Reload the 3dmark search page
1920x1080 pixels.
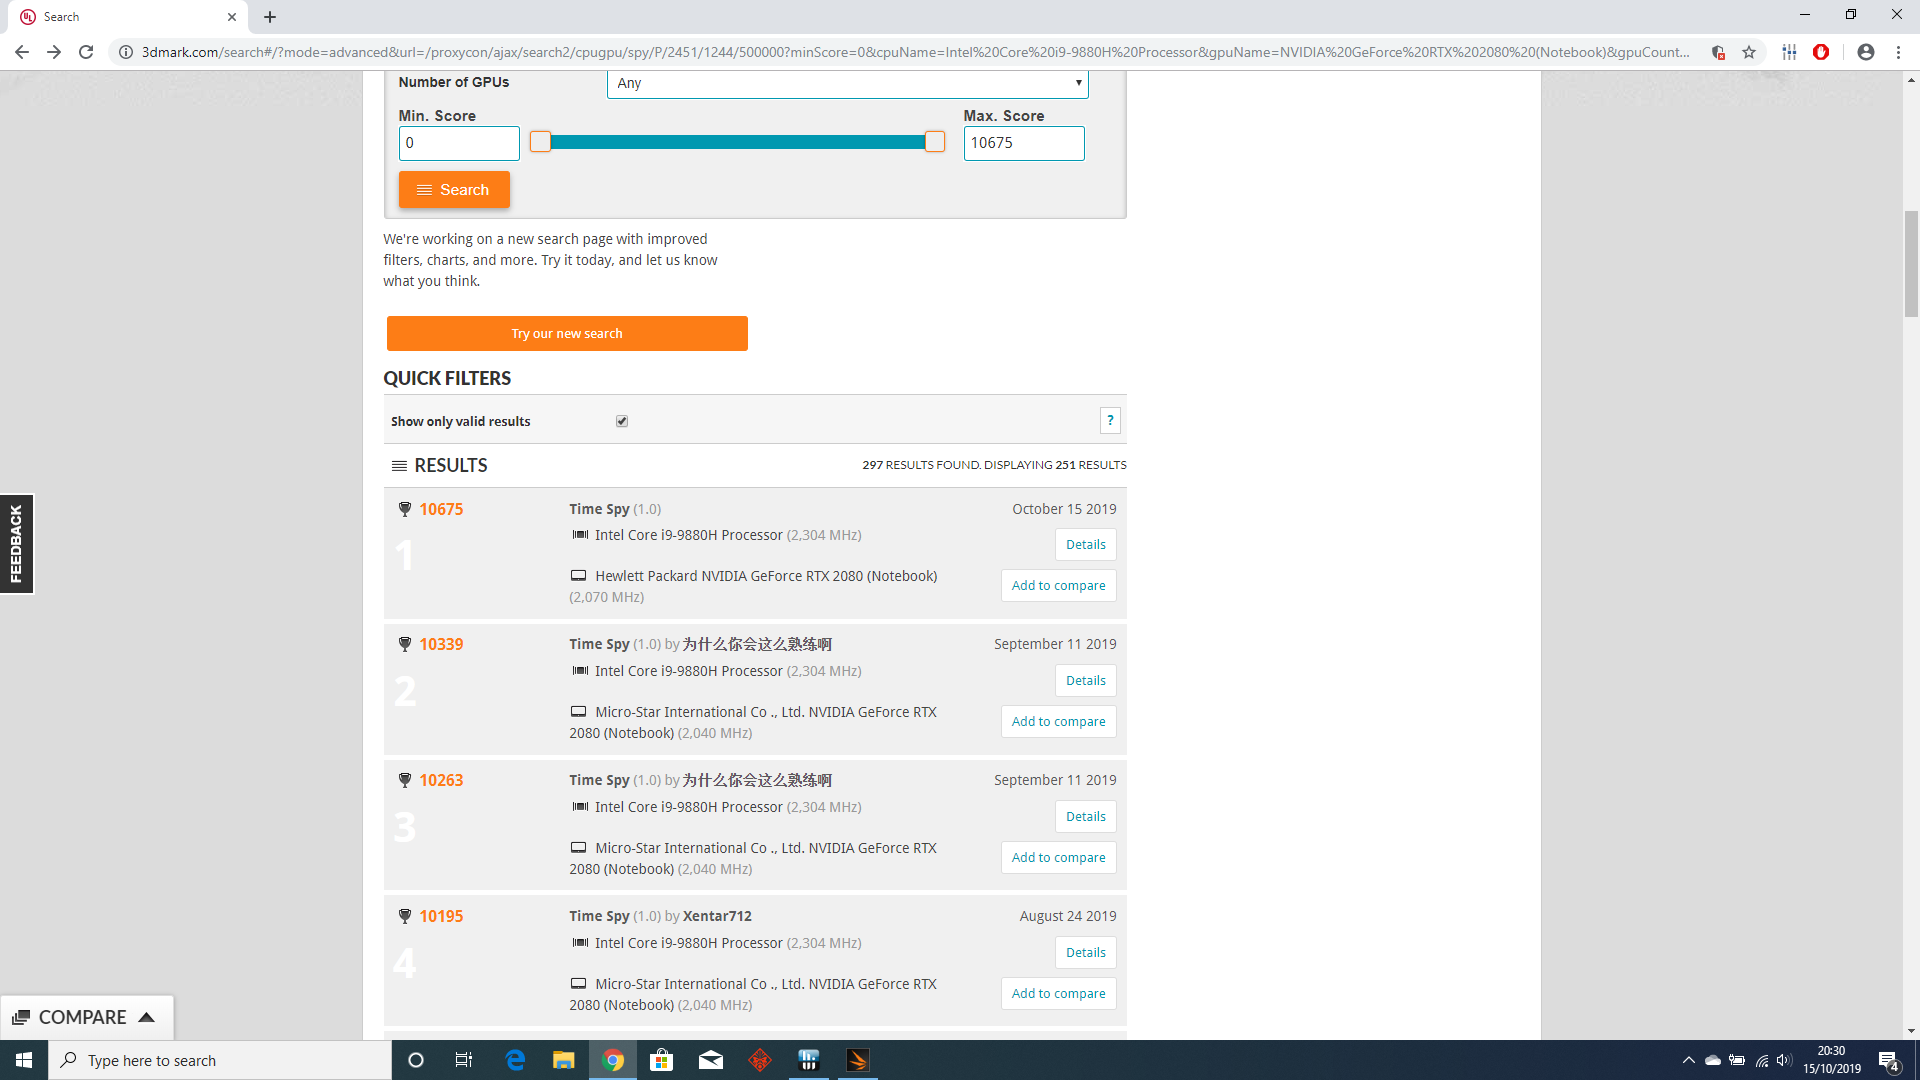[x=86, y=52]
